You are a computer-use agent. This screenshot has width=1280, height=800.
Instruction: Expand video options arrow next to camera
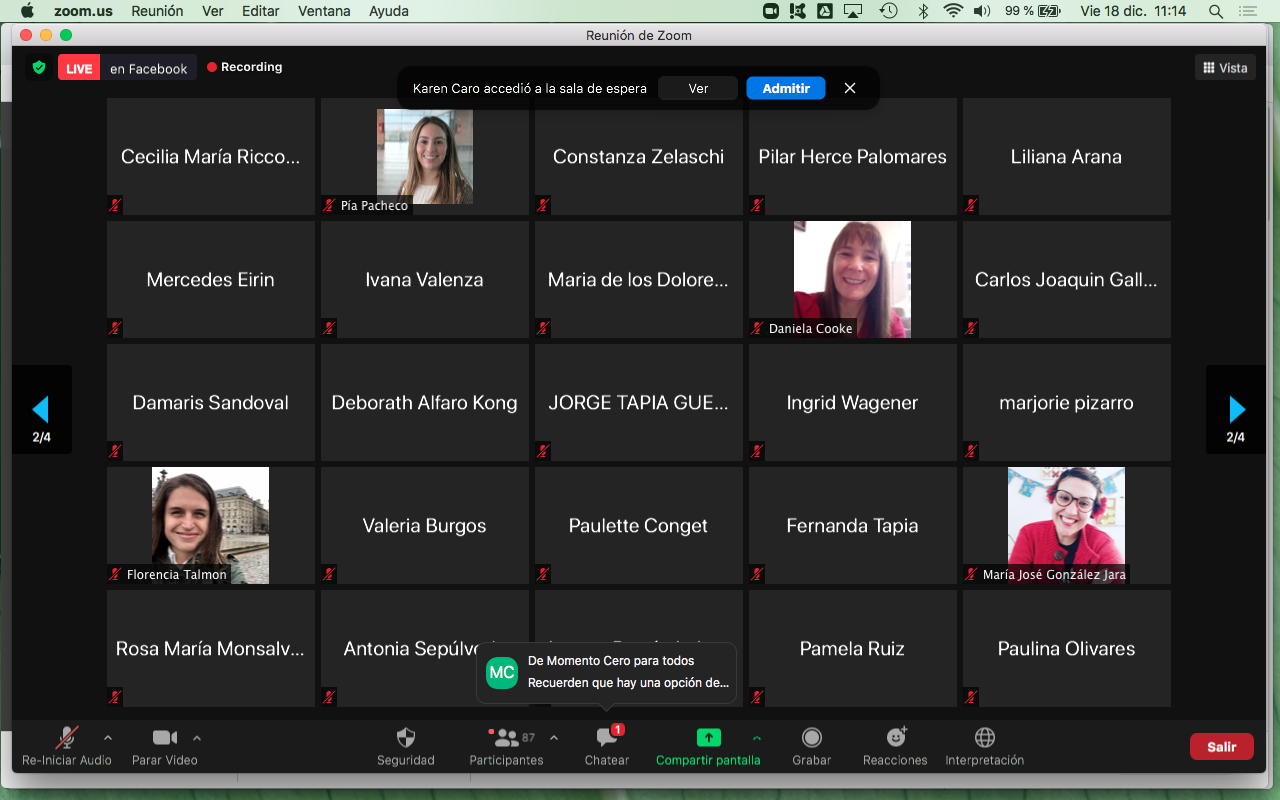coord(197,738)
